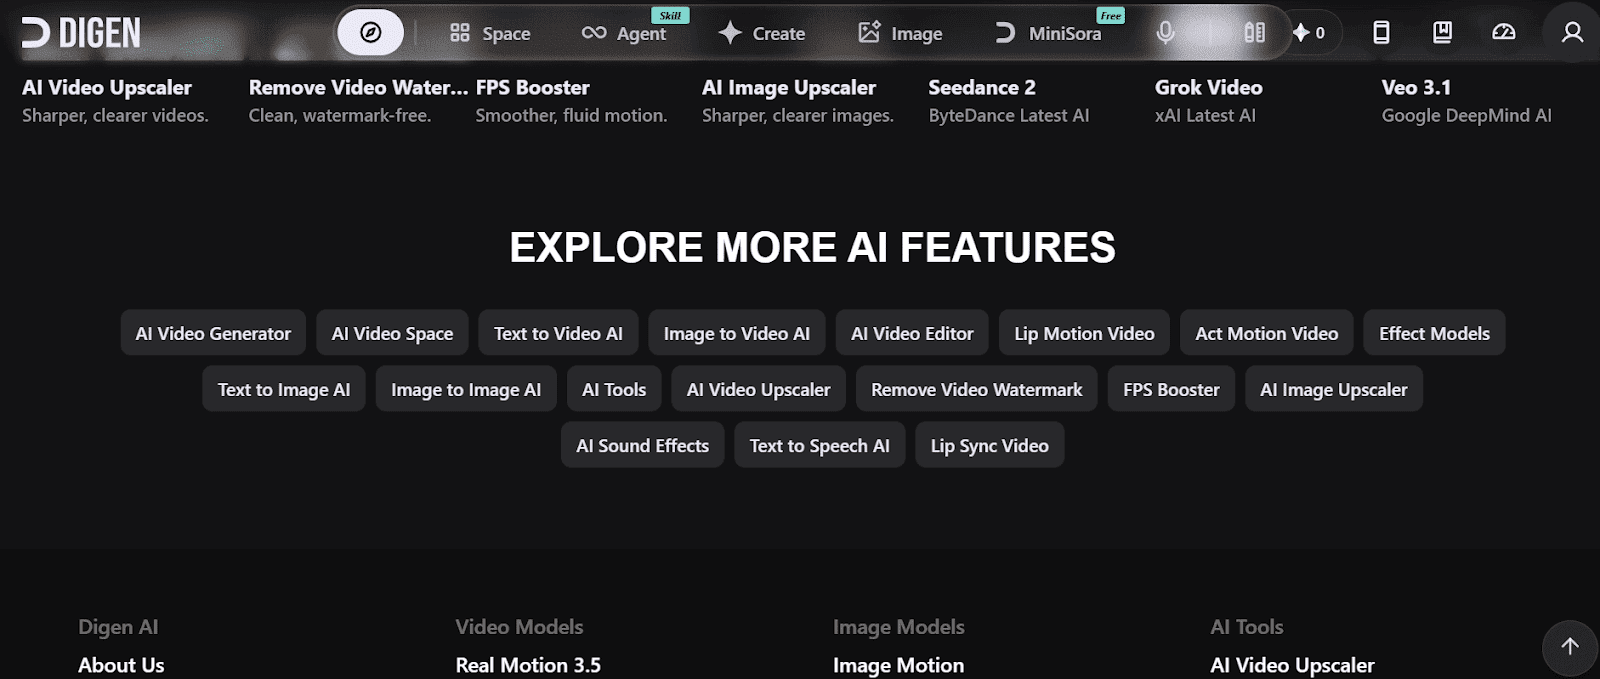Click the AI Video Editor tag
This screenshot has height=679, width=1600.
click(x=912, y=333)
